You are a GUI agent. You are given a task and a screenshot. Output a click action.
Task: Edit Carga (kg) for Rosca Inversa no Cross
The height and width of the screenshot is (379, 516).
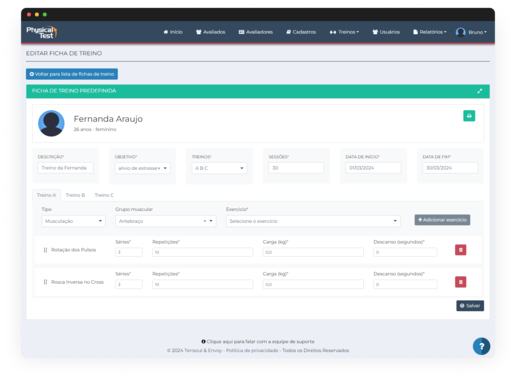coord(313,284)
